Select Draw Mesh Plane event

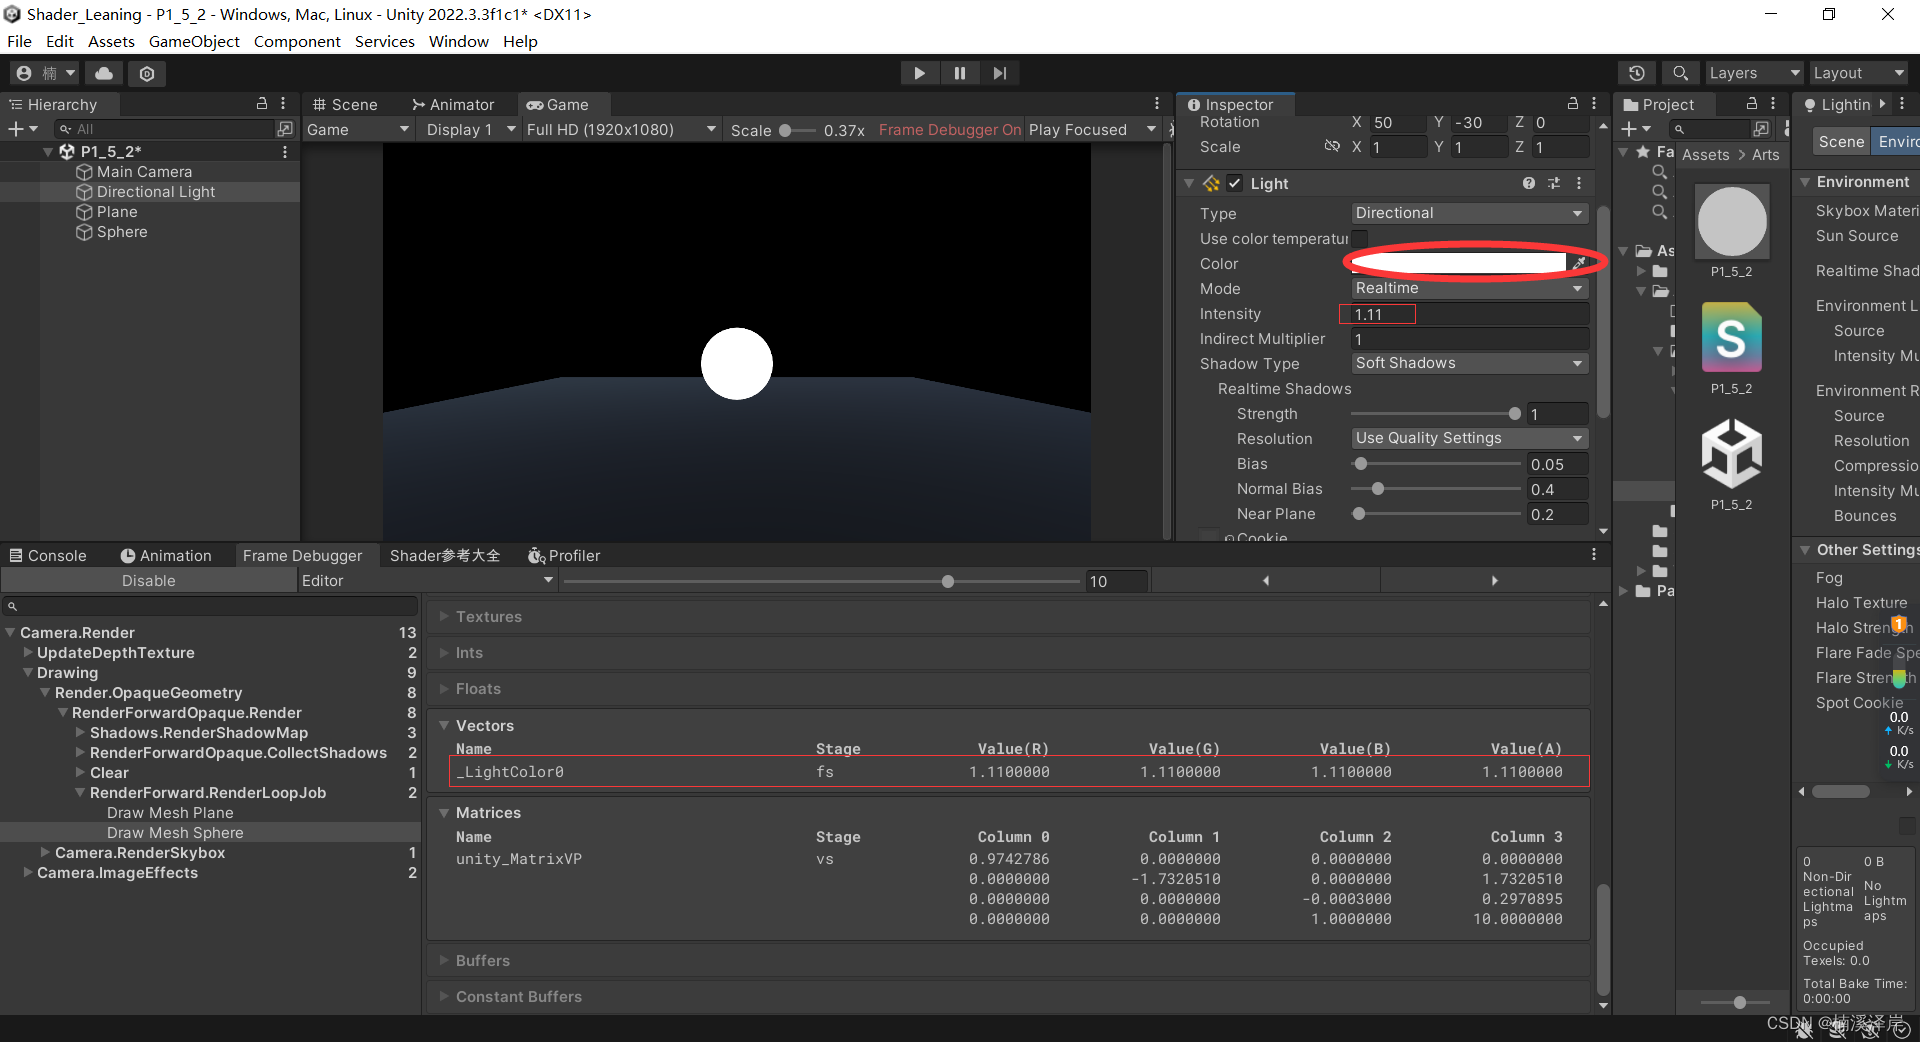[170, 813]
